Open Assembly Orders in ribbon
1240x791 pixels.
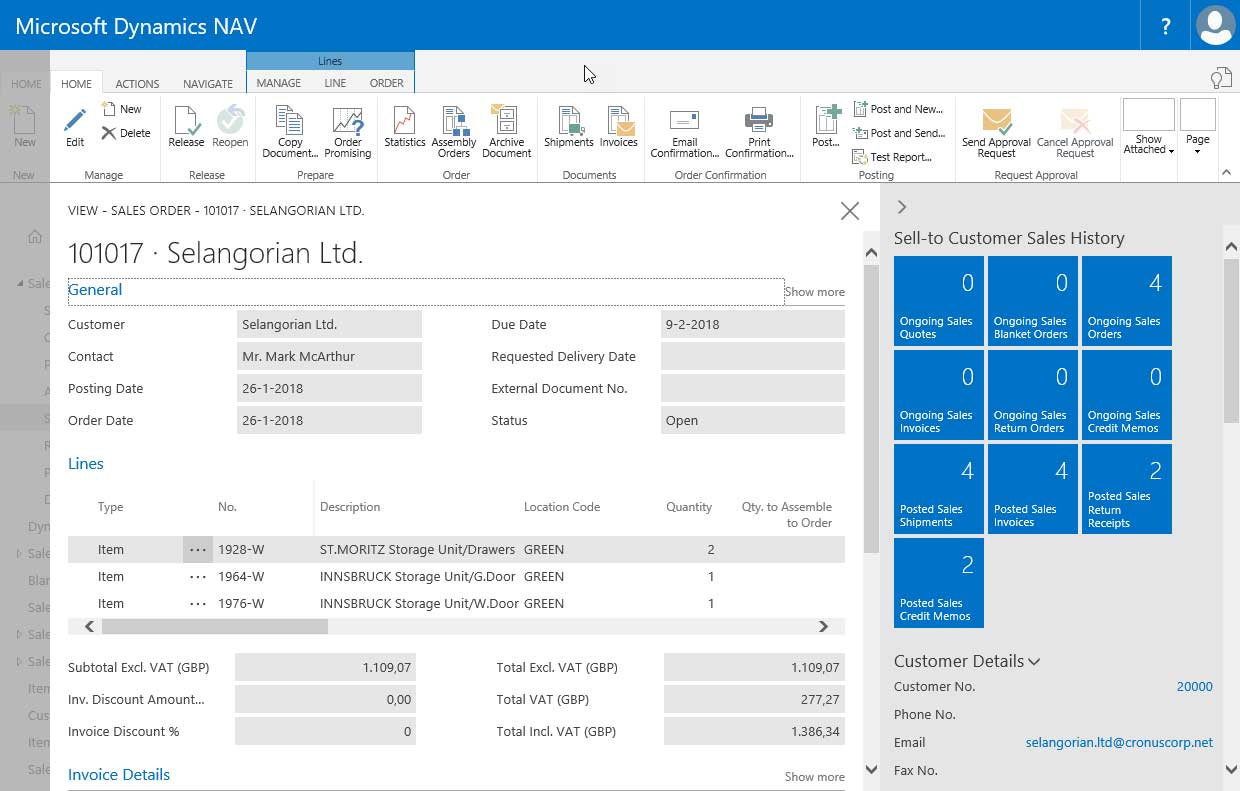coord(454,132)
